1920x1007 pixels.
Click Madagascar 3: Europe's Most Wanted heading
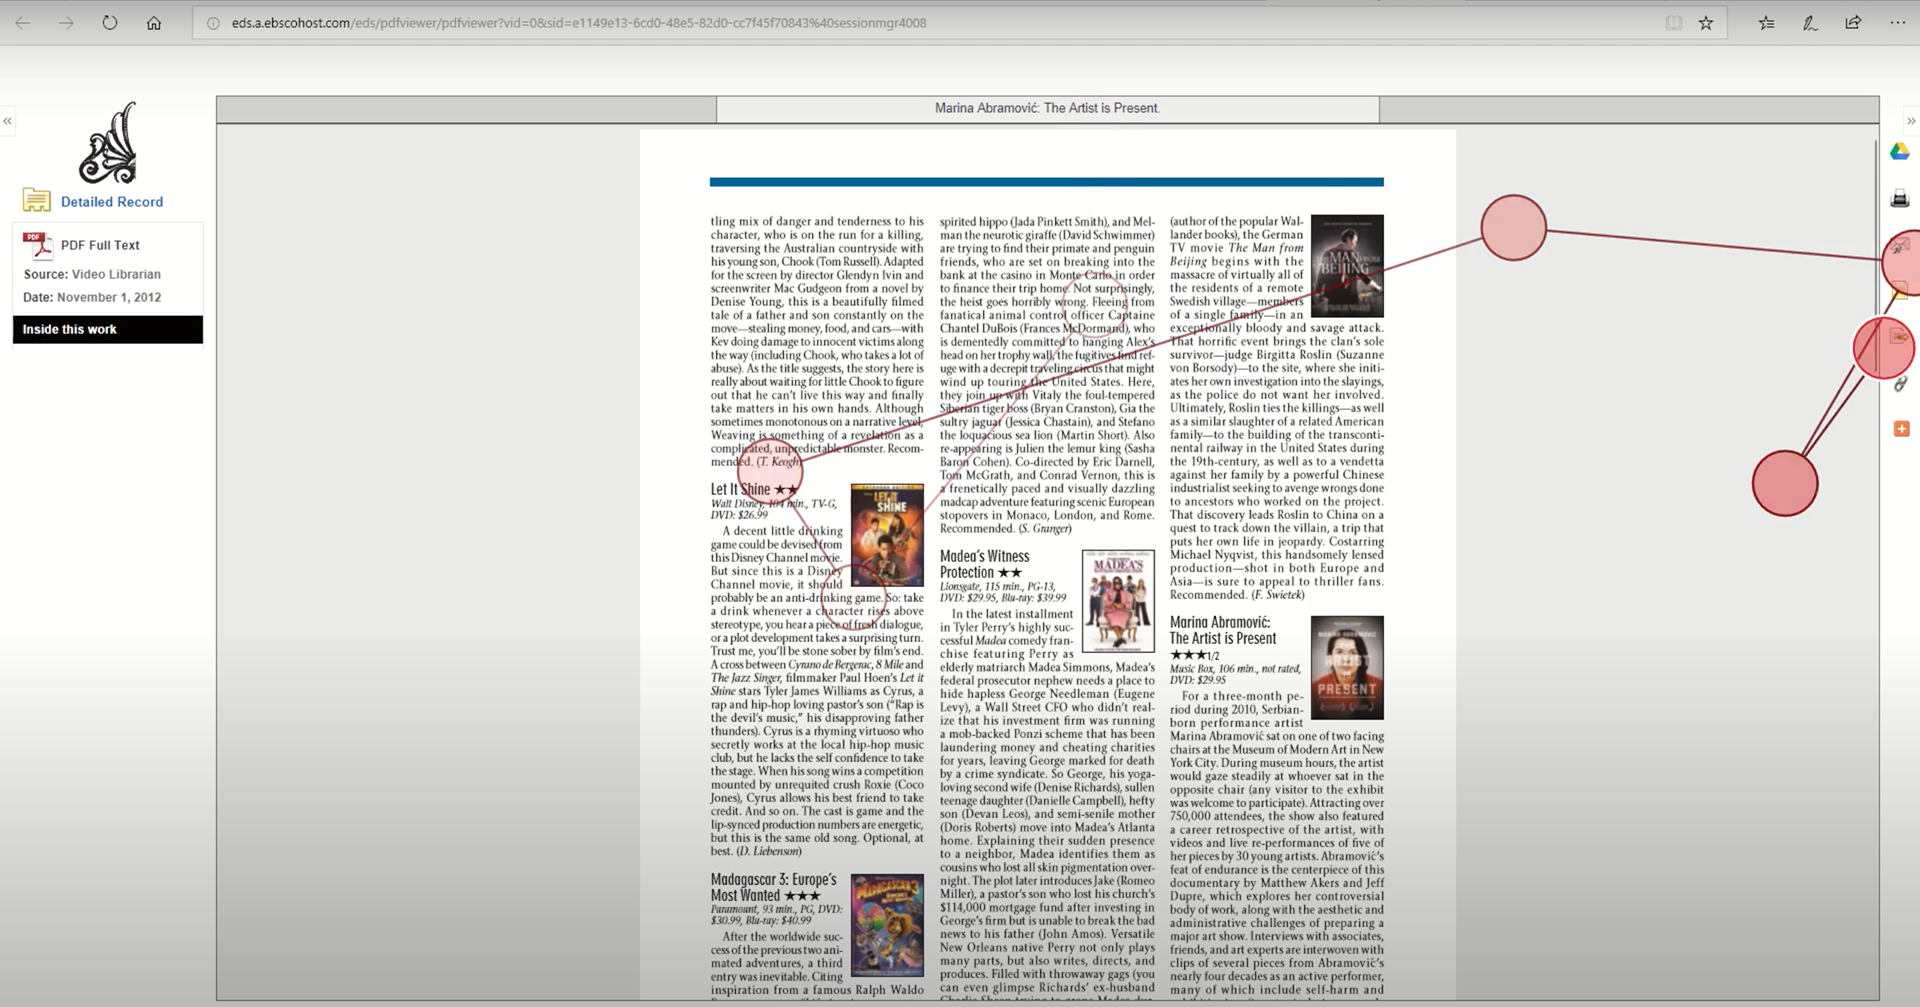tap(774, 887)
